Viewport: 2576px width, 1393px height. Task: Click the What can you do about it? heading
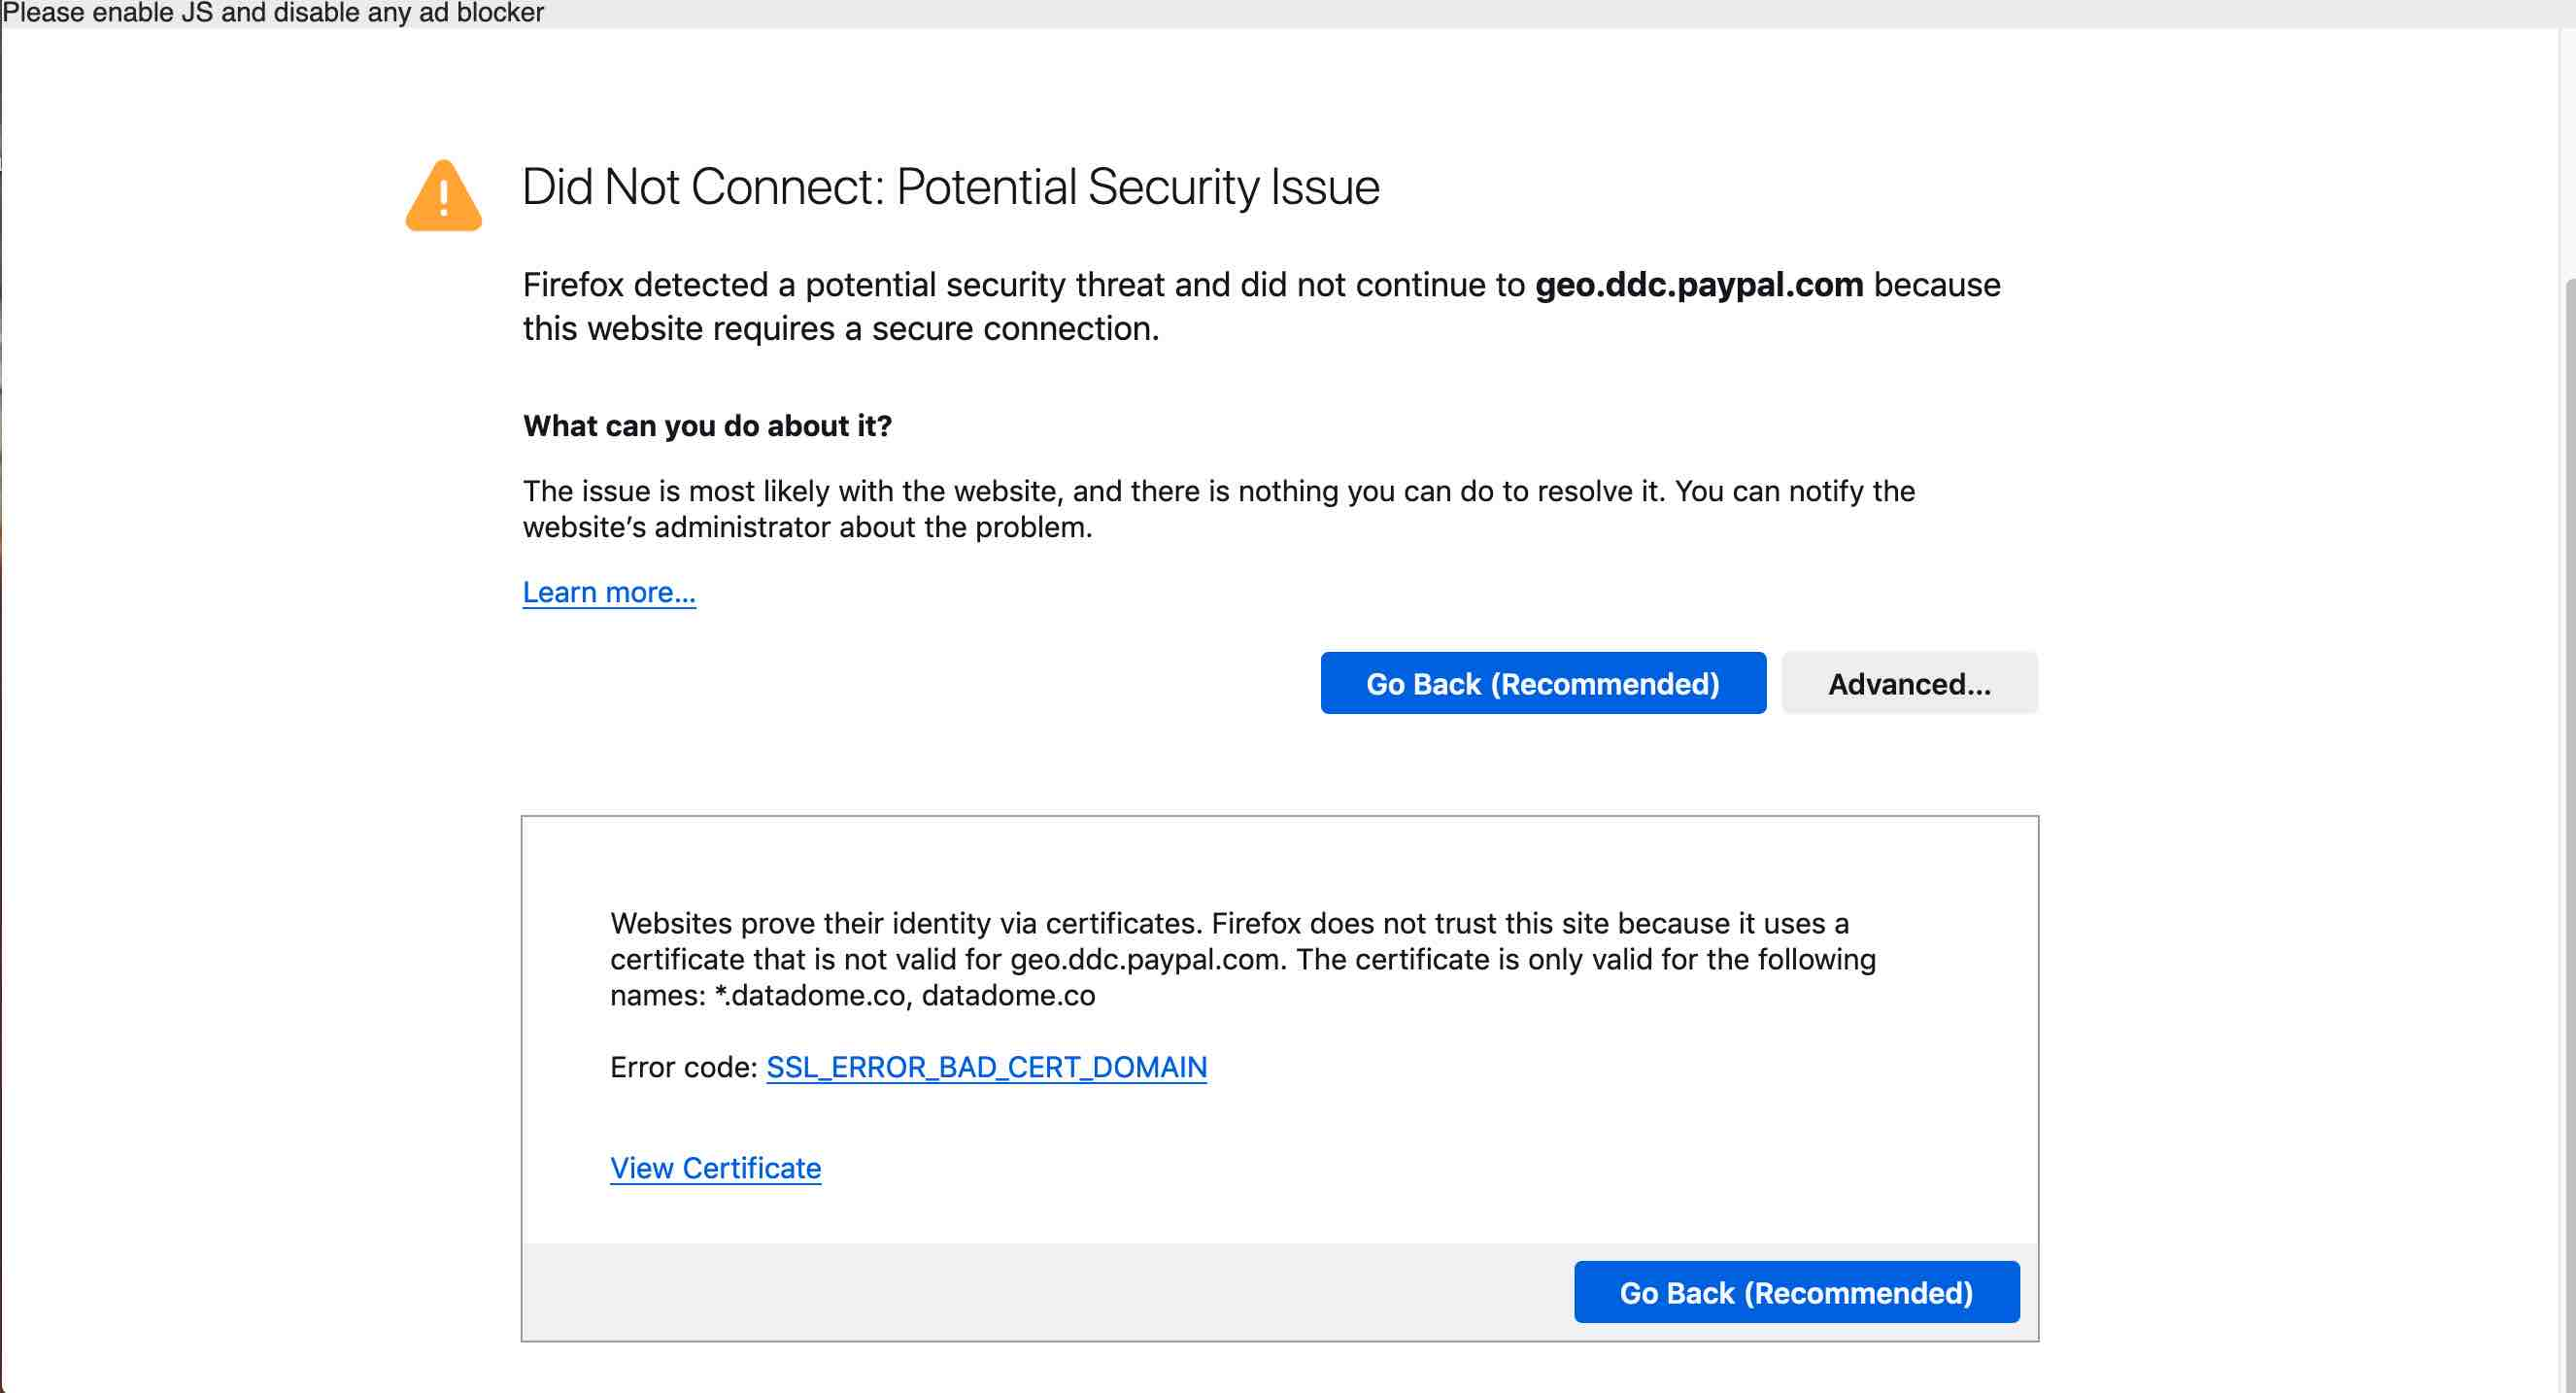(x=707, y=426)
